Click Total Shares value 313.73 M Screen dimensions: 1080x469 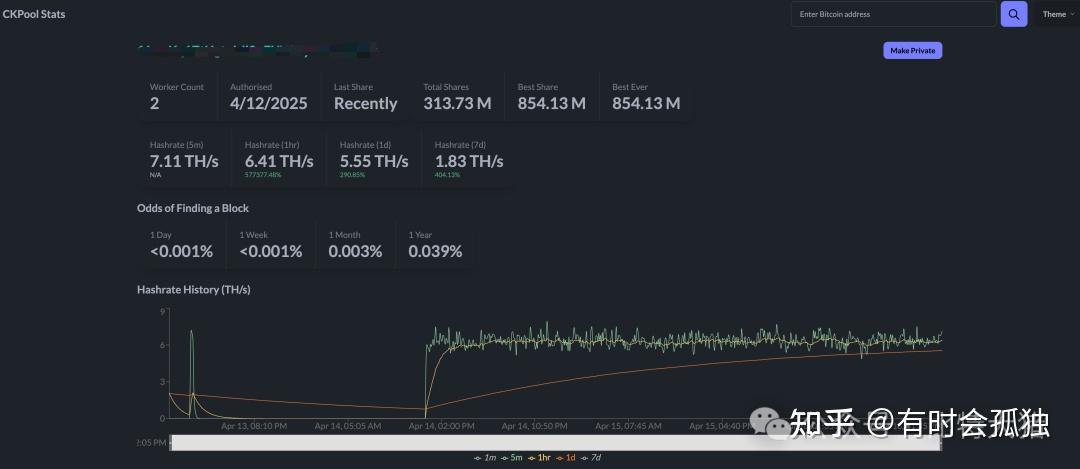point(457,103)
